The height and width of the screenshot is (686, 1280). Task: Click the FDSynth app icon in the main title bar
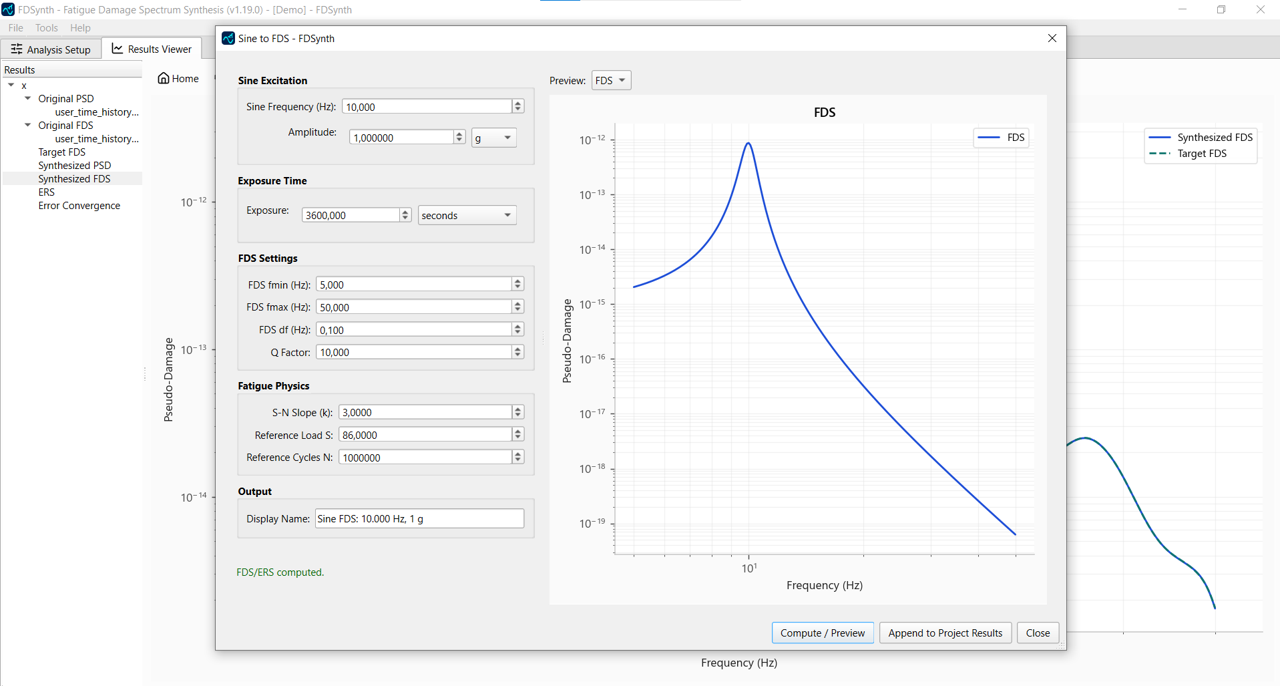click(x=10, y=9)
